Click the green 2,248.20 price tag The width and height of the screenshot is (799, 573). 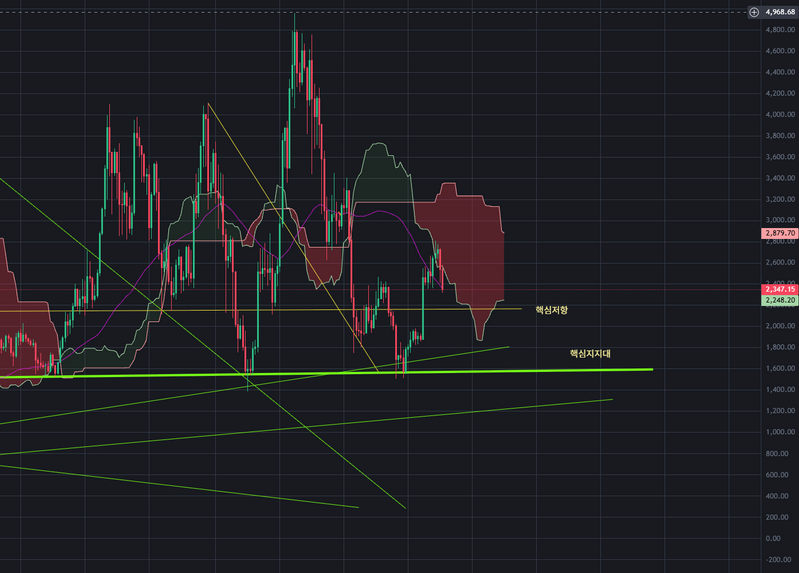[780, 300]
